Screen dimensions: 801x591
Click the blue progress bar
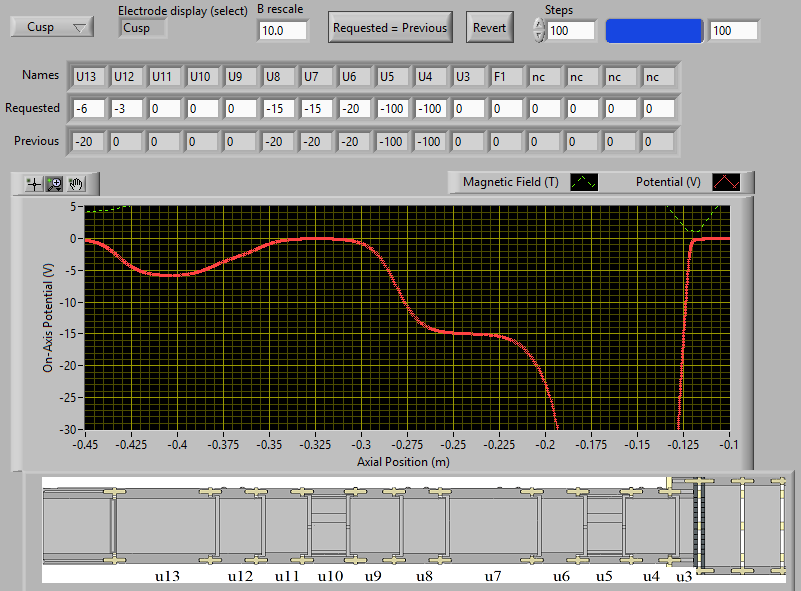coord(654,31)
